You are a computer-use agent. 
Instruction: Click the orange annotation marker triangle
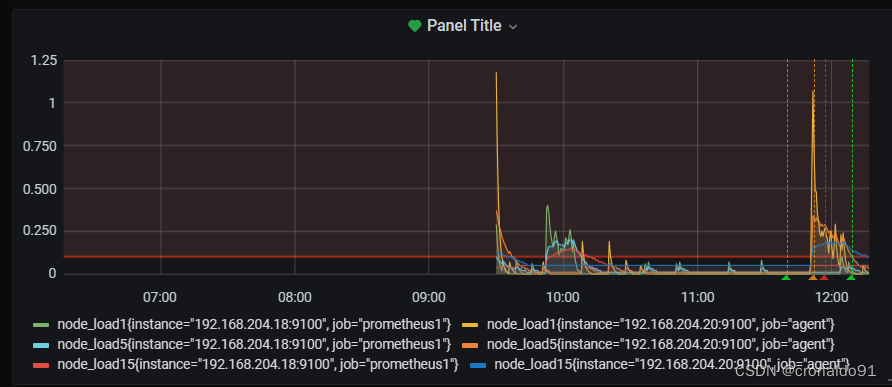coord(813,277)
